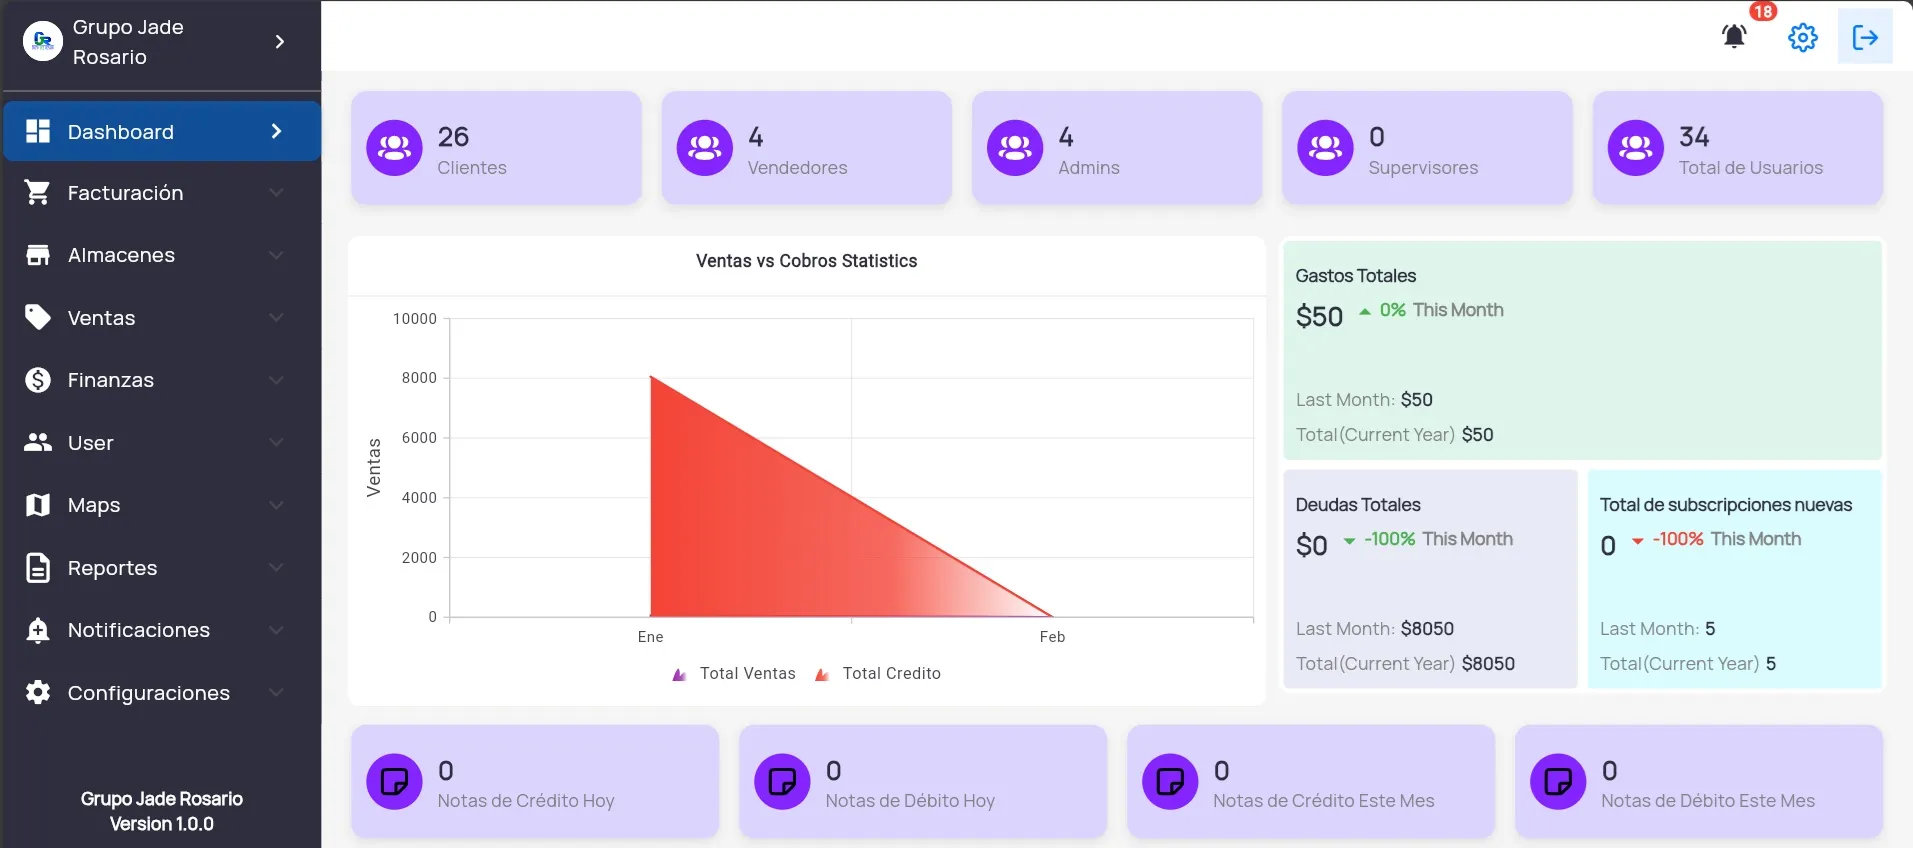This screenshot has width=1913, height=848.
Task: Click the logout icon at top right
Action: [1865, 37]
